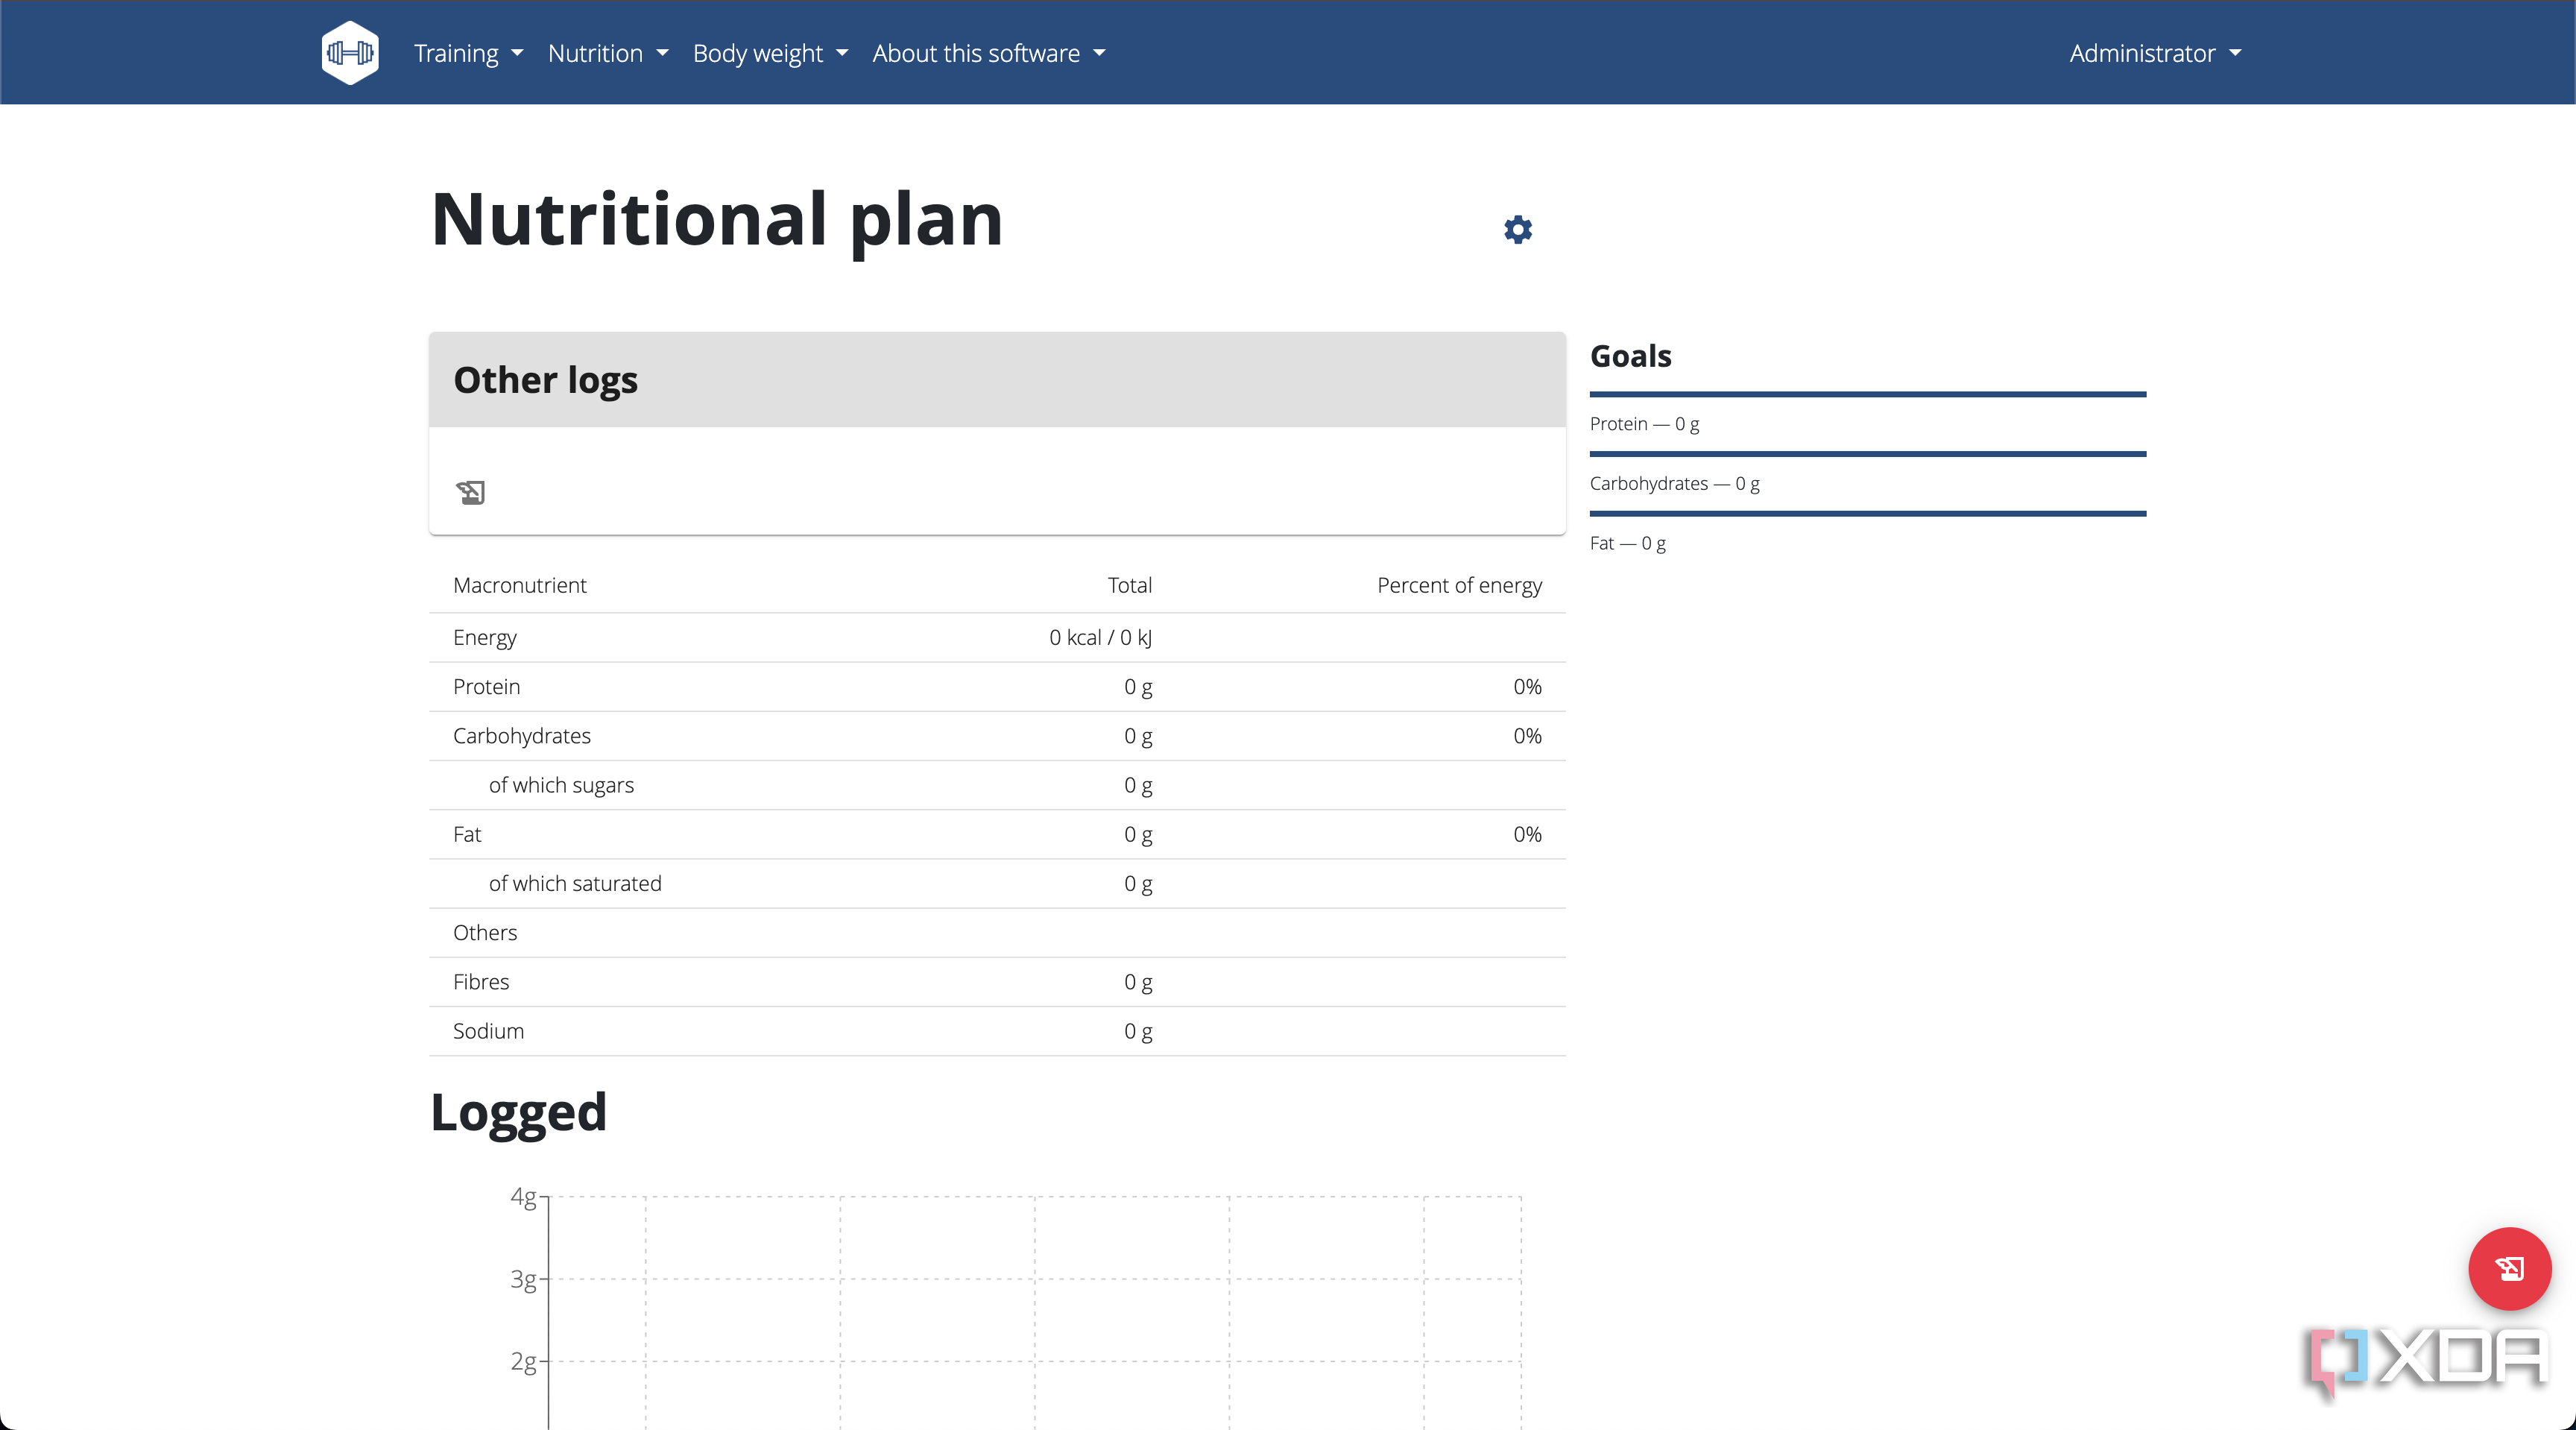Click the 'Carbohydrates — 0 g' goal text
The image size is (2576, 1430).
coord(1675,484)
